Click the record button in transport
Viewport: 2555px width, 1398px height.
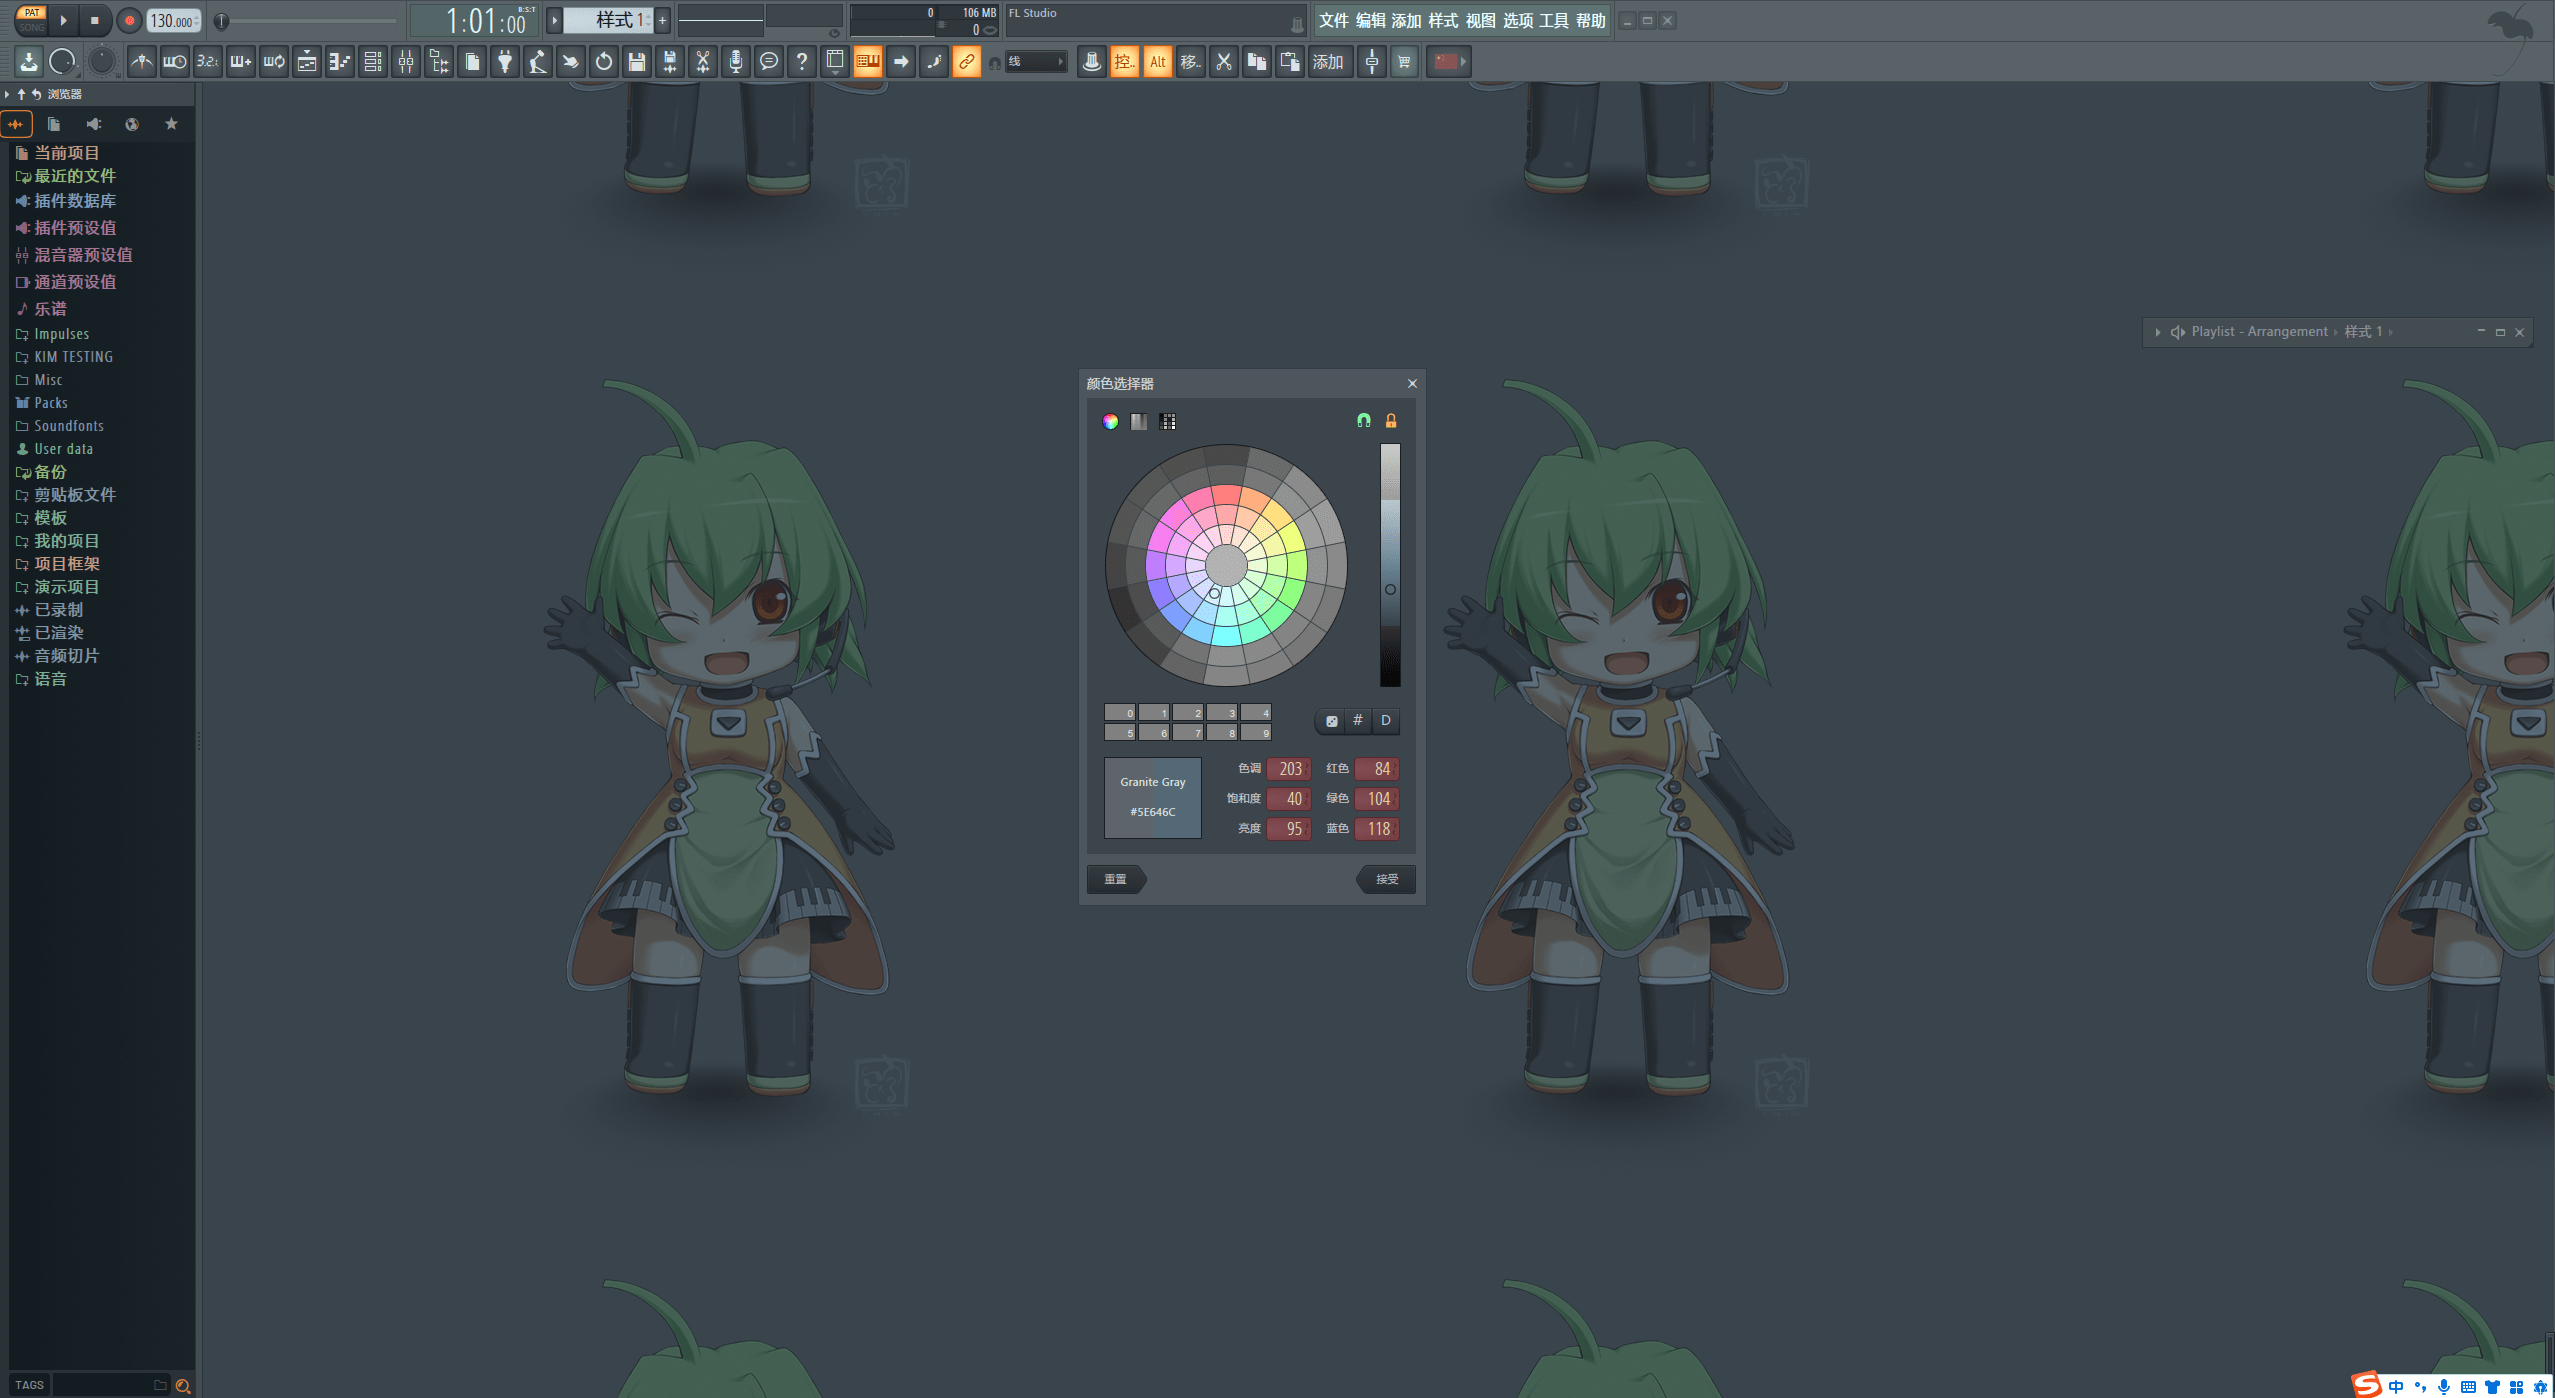coord(129,20)
